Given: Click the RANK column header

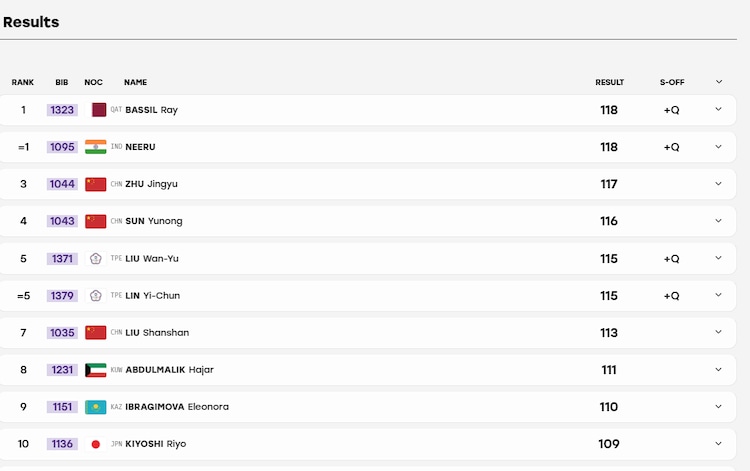Looking at the screenshot, I should click(23, 82).
